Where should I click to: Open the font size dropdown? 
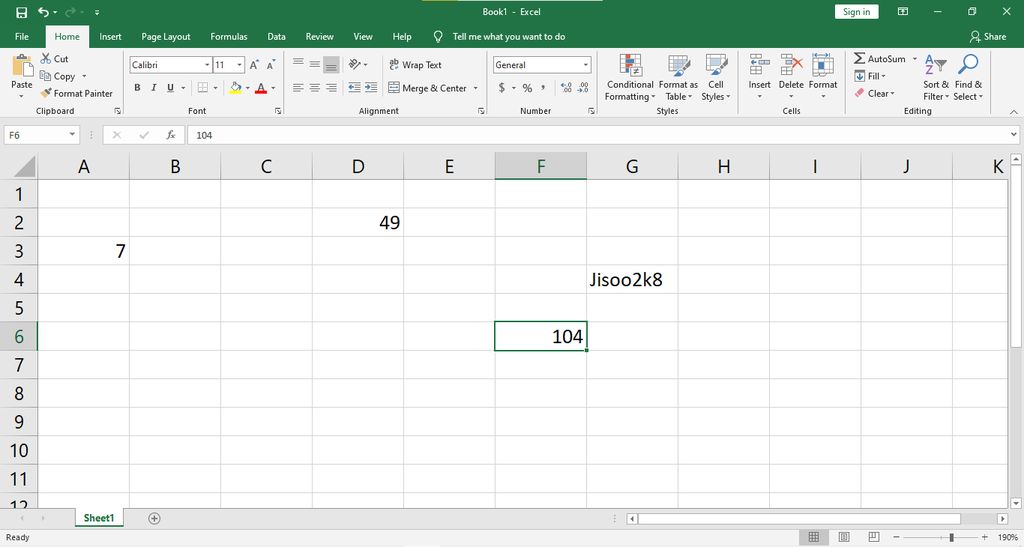pyautogui.click(x=240, y=65)
